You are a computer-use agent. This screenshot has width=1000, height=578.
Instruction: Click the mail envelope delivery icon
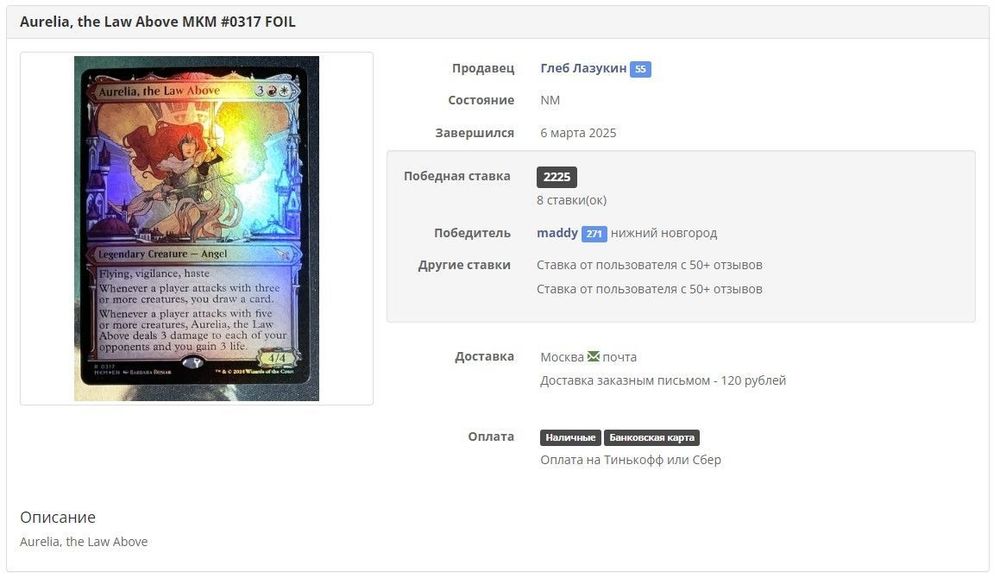point(593,357)
